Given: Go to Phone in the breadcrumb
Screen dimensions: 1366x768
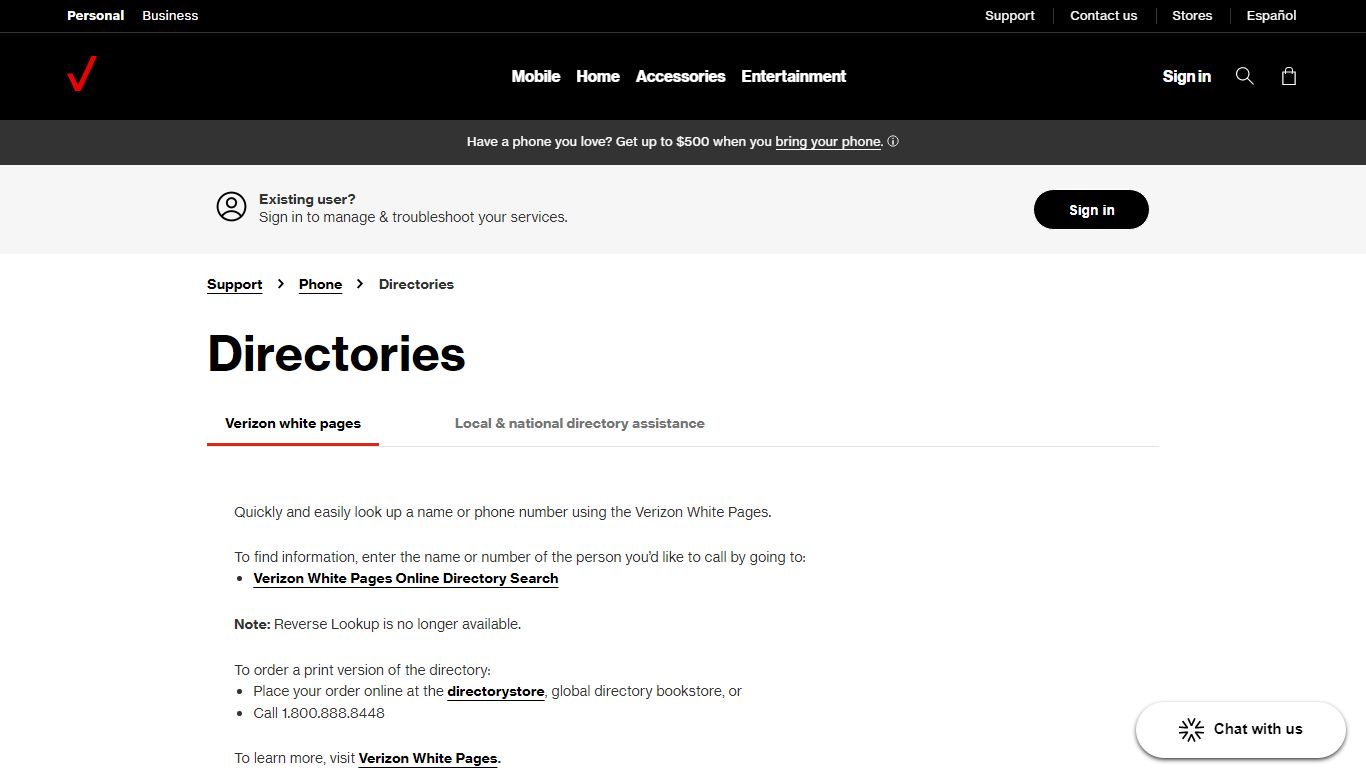Looking at the screenshot, I should [x=321, y=285].
